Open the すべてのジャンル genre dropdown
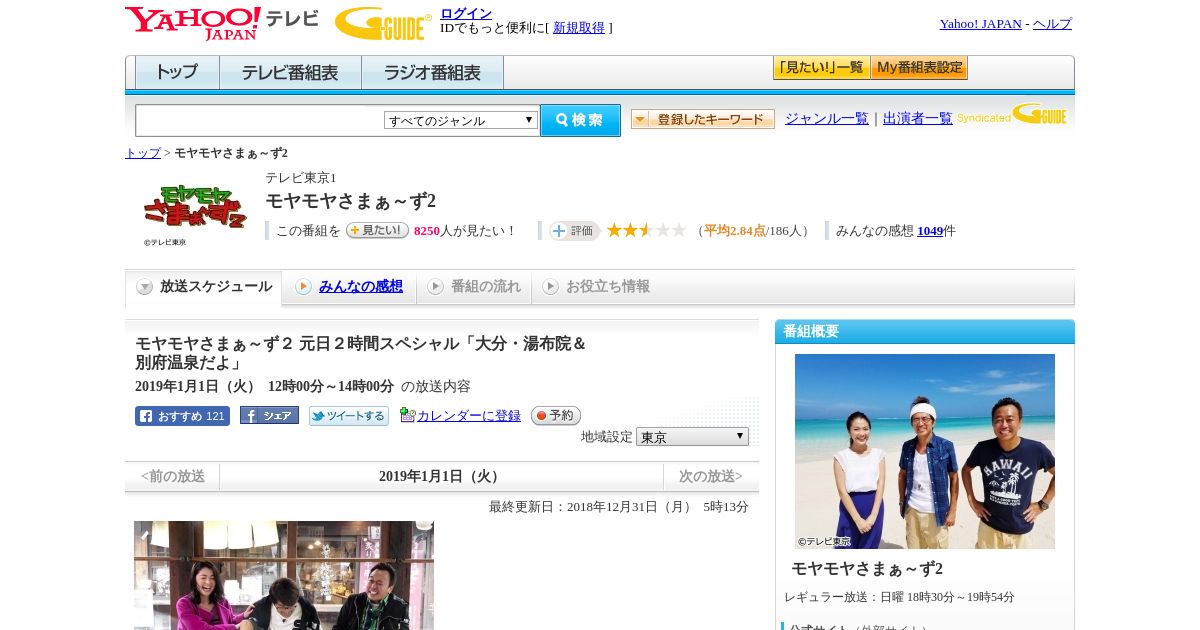Screen dimensions: 1200x630 (461, 120)
